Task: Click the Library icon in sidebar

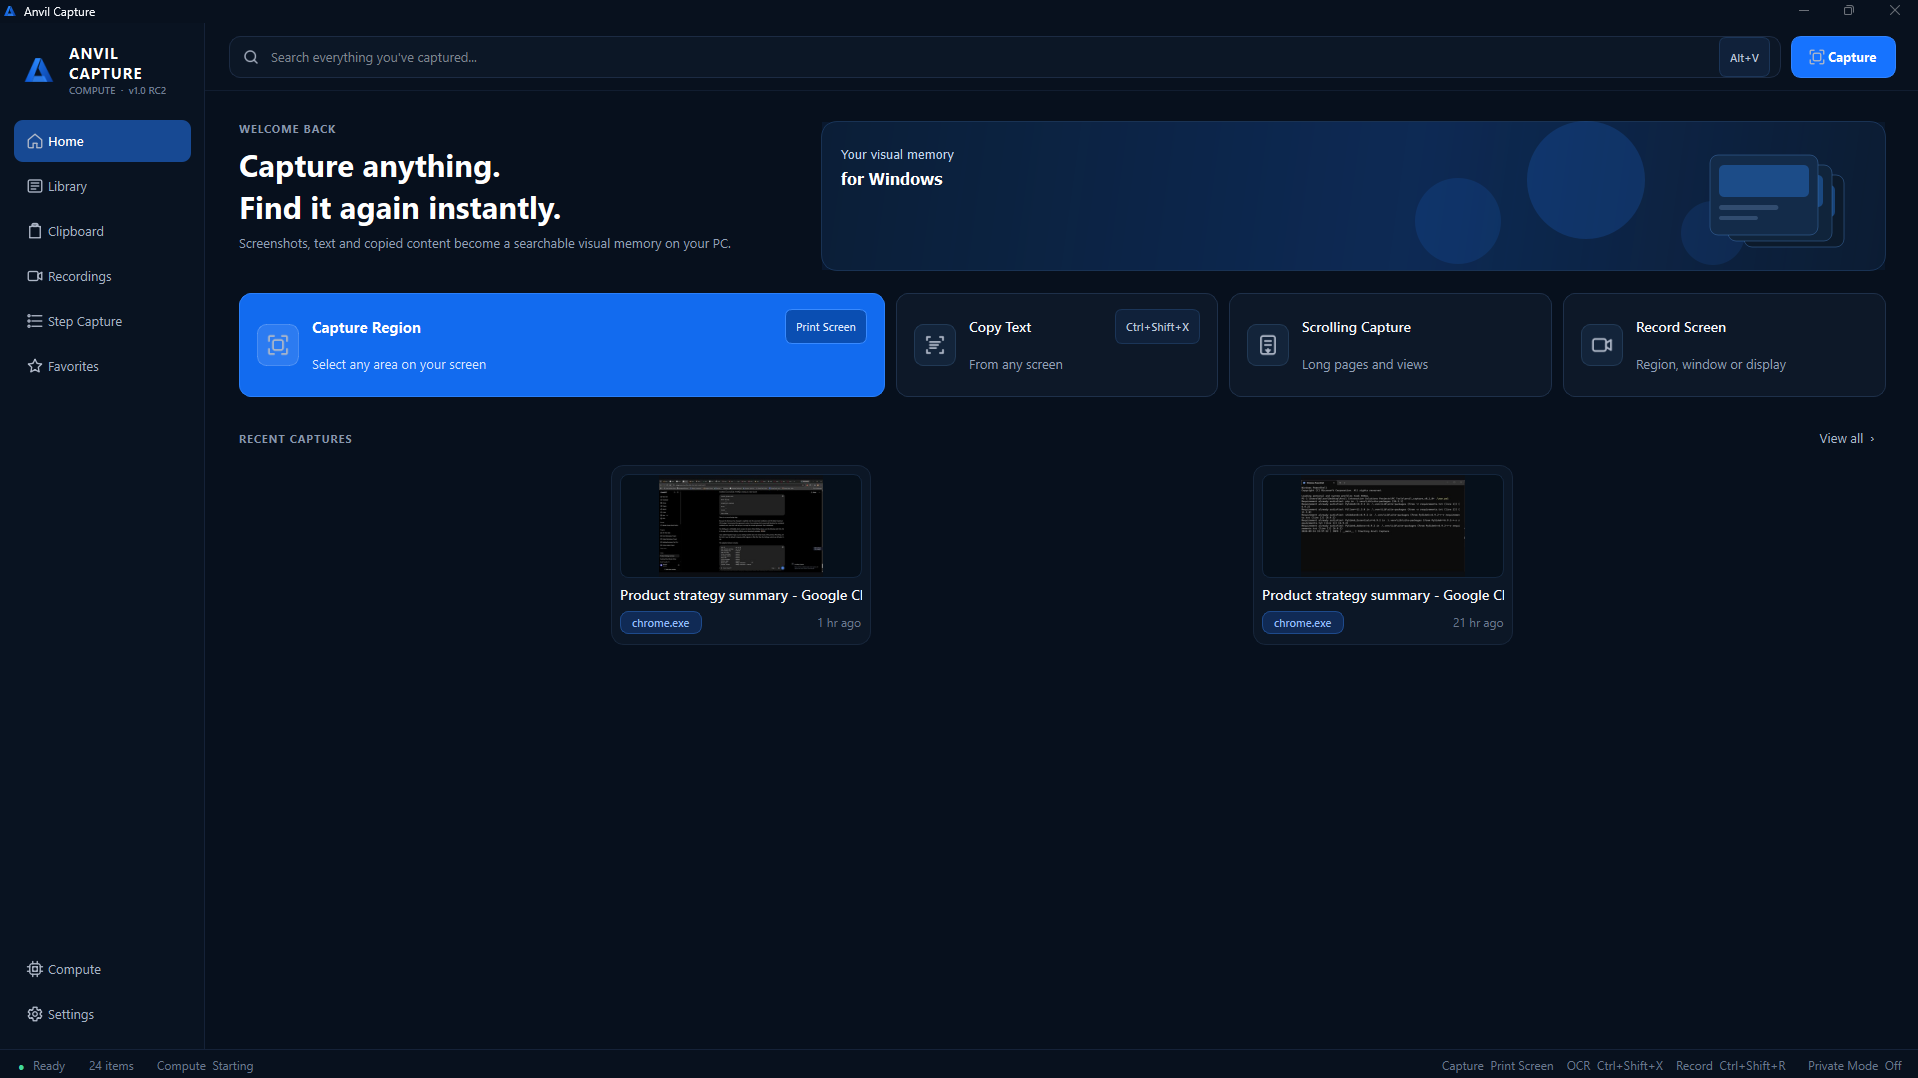Action: [x=35, y=186]
